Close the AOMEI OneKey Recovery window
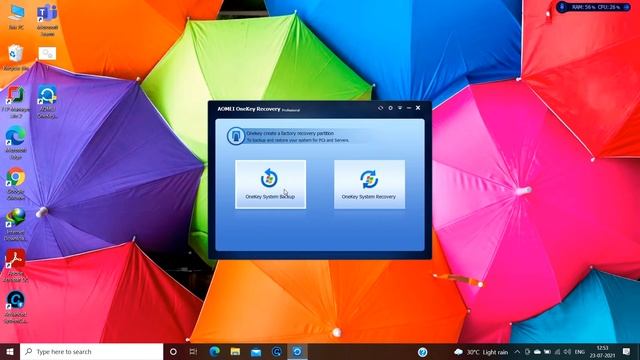Viewport: 640px width, 360px height. [418, 108]
